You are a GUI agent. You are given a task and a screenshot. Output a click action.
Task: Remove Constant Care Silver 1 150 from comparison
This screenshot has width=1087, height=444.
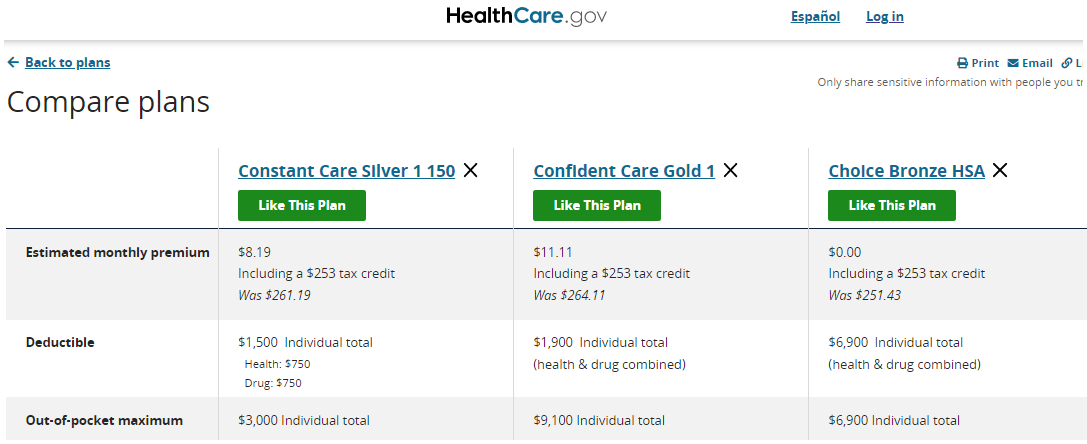point(470,171)
